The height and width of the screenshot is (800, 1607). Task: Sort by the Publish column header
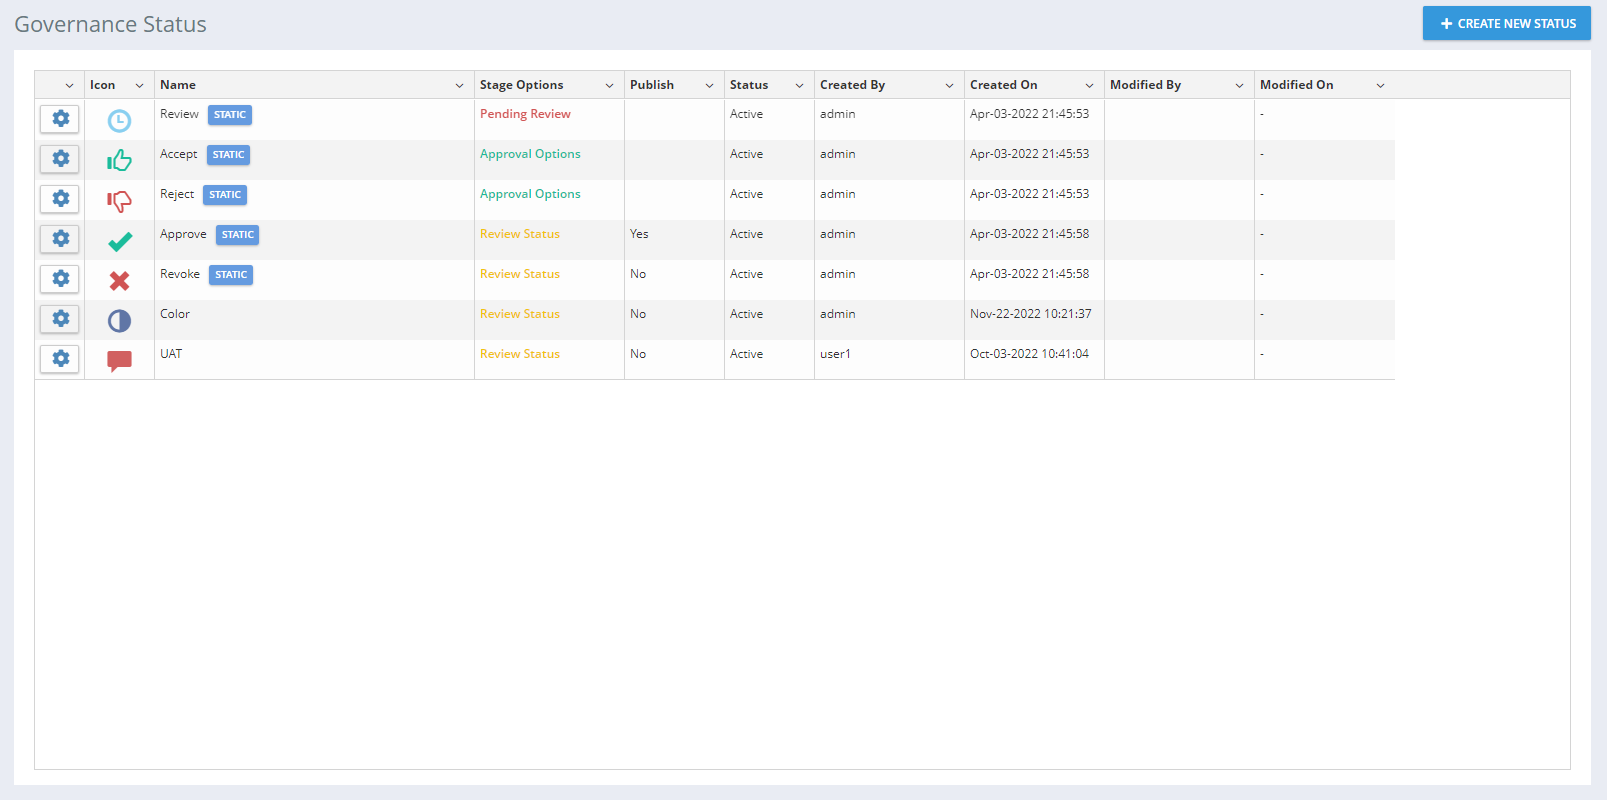click(652, 85)
